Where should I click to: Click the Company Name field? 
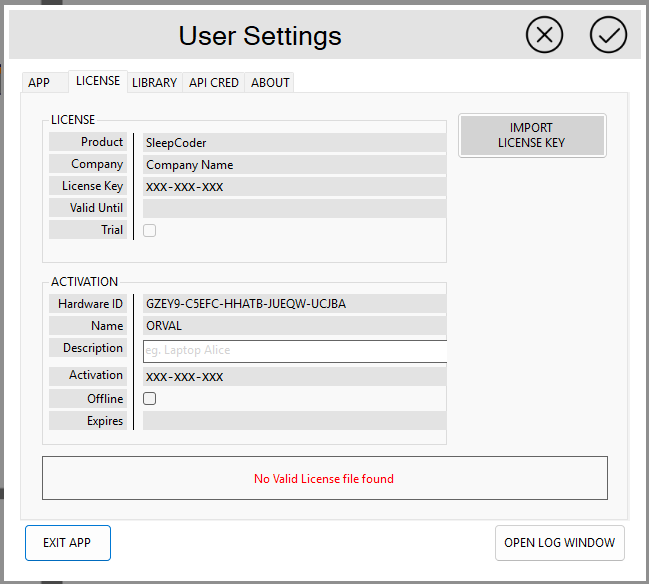click(x=294, y=165)
